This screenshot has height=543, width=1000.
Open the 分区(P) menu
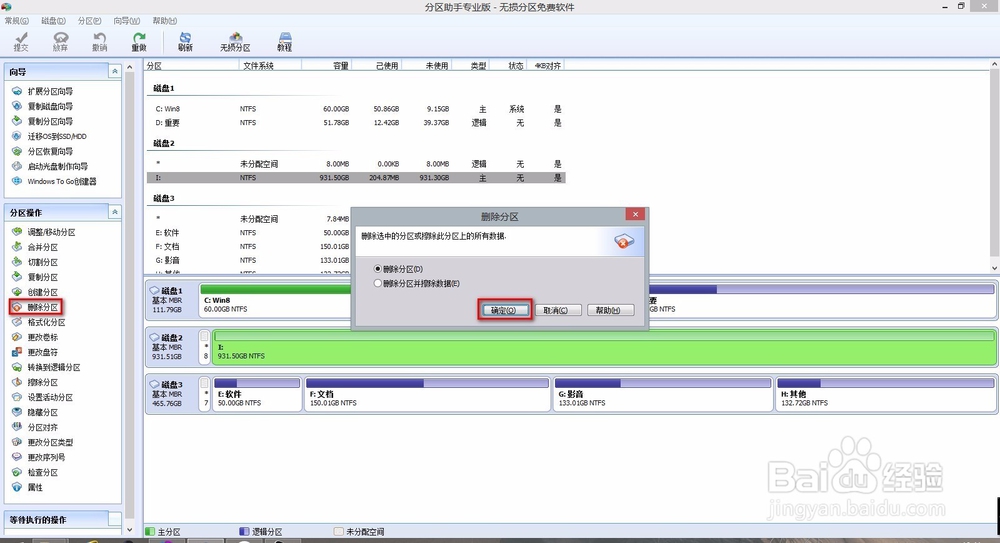pyautogui.click(x=89, y=21)
